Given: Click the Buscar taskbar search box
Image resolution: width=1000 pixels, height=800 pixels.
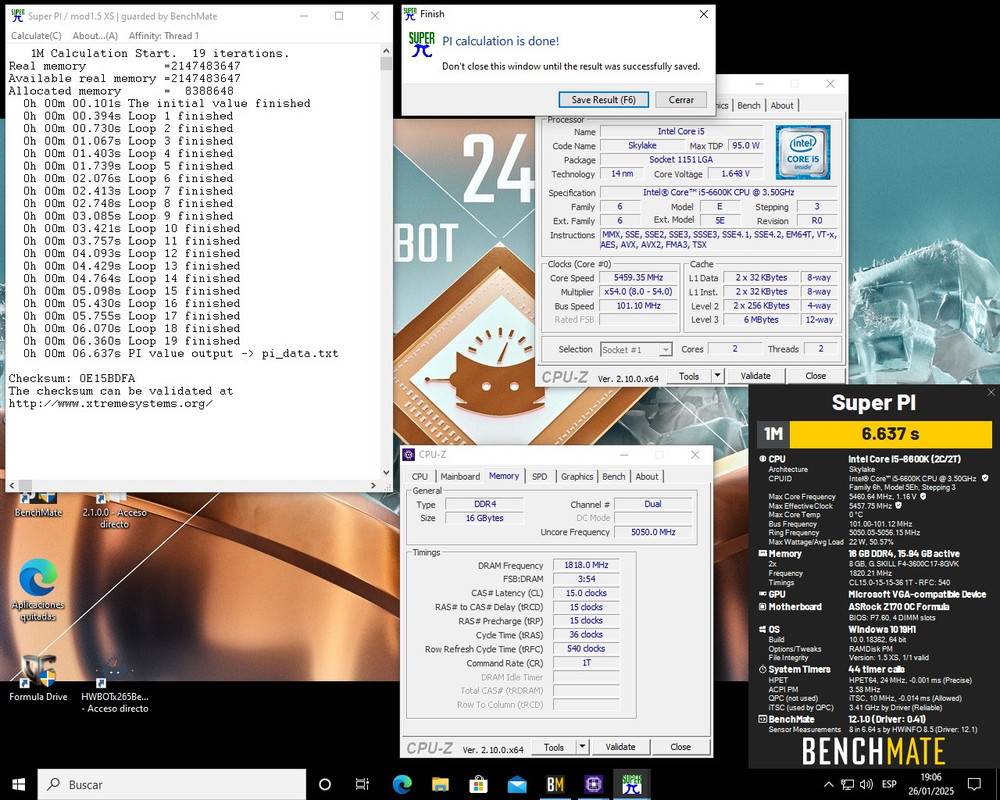Looking at the screenshot, I should click(172, 785).
